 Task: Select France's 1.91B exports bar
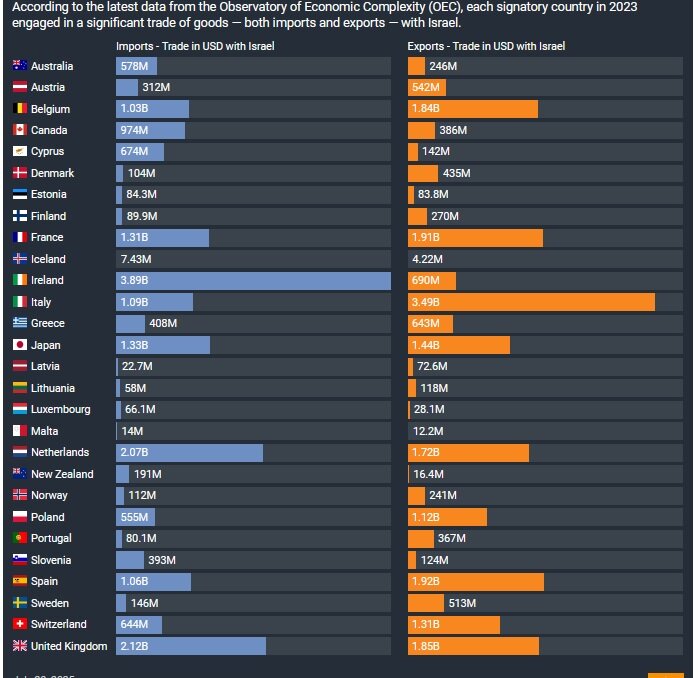(x=475, y=237)
